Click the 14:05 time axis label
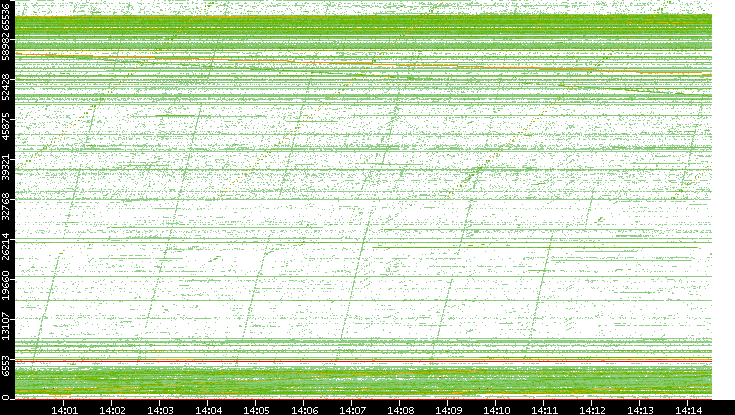The height and width of the screenshot is (415, 735). (x=256, y=410)
